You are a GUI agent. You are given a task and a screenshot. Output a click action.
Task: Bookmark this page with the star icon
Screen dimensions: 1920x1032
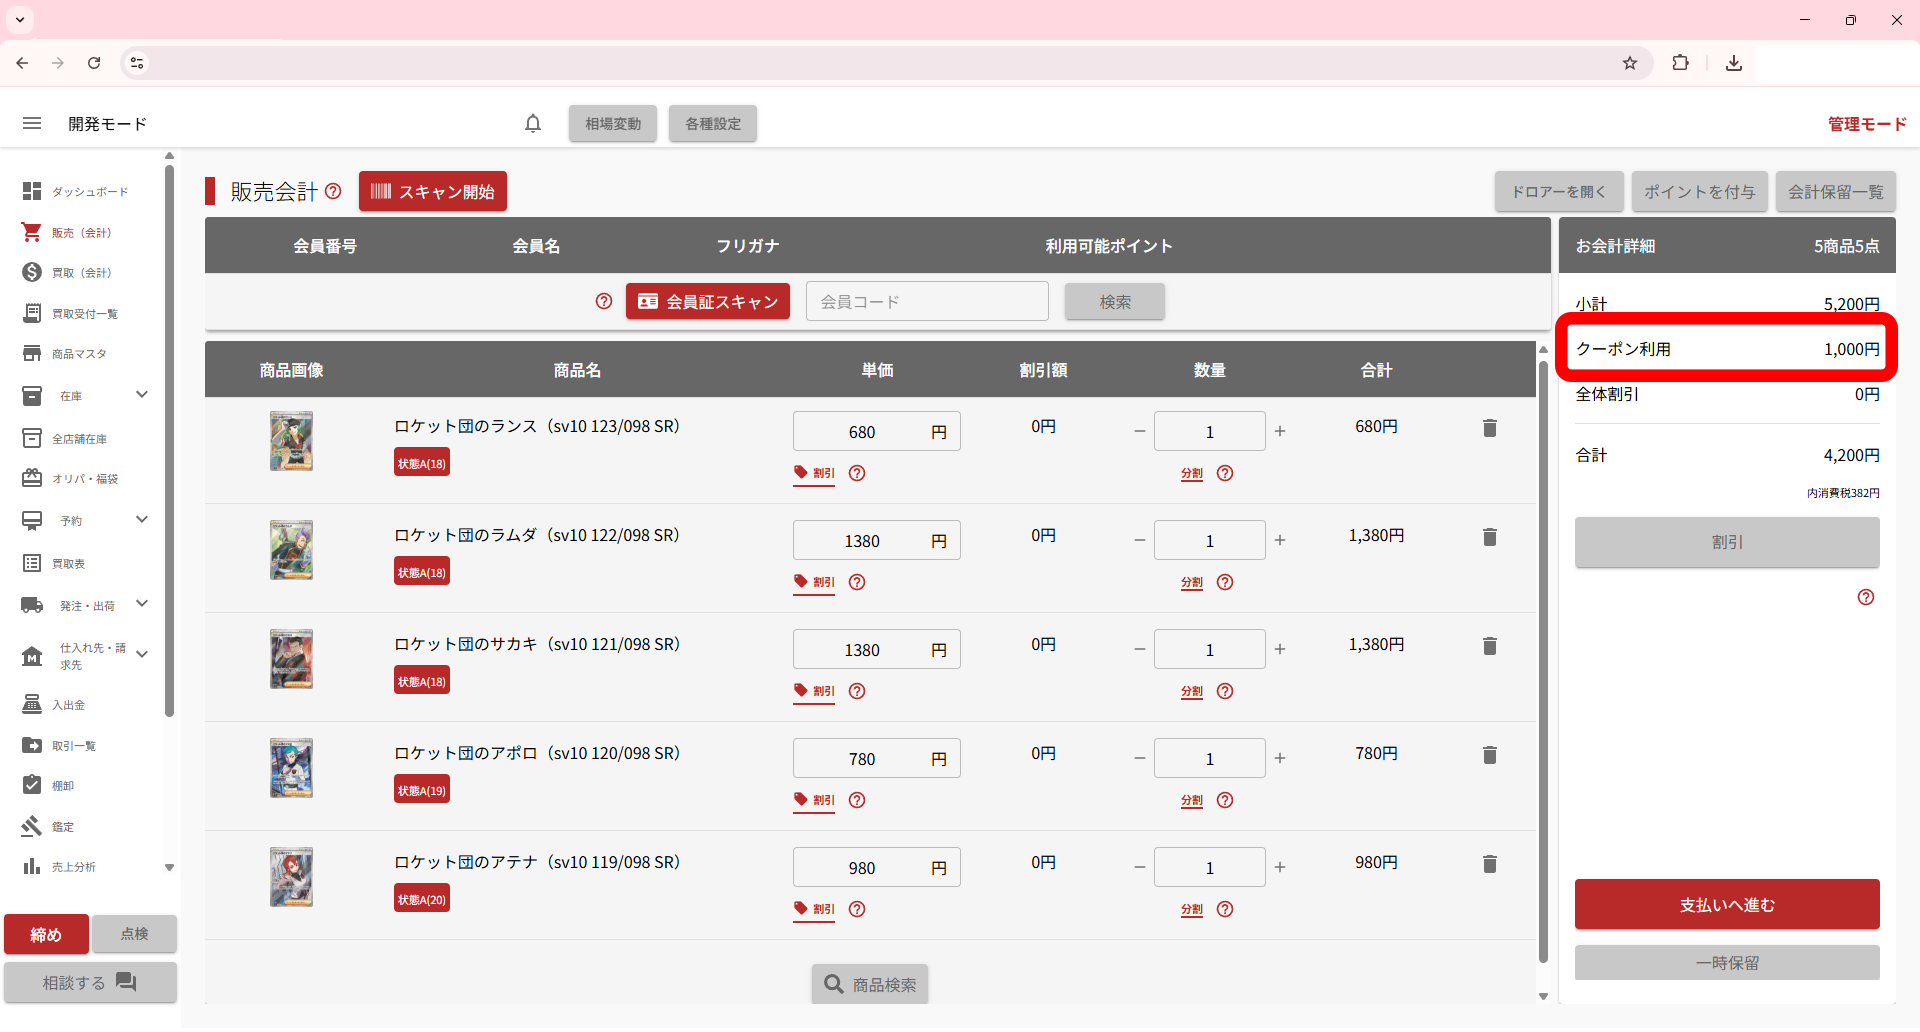[1630, 63]
